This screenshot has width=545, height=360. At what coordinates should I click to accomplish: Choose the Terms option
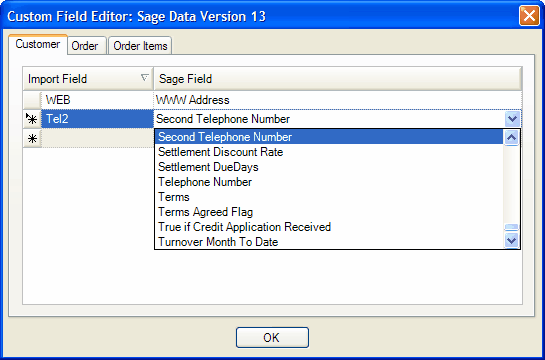coord(329,197)
